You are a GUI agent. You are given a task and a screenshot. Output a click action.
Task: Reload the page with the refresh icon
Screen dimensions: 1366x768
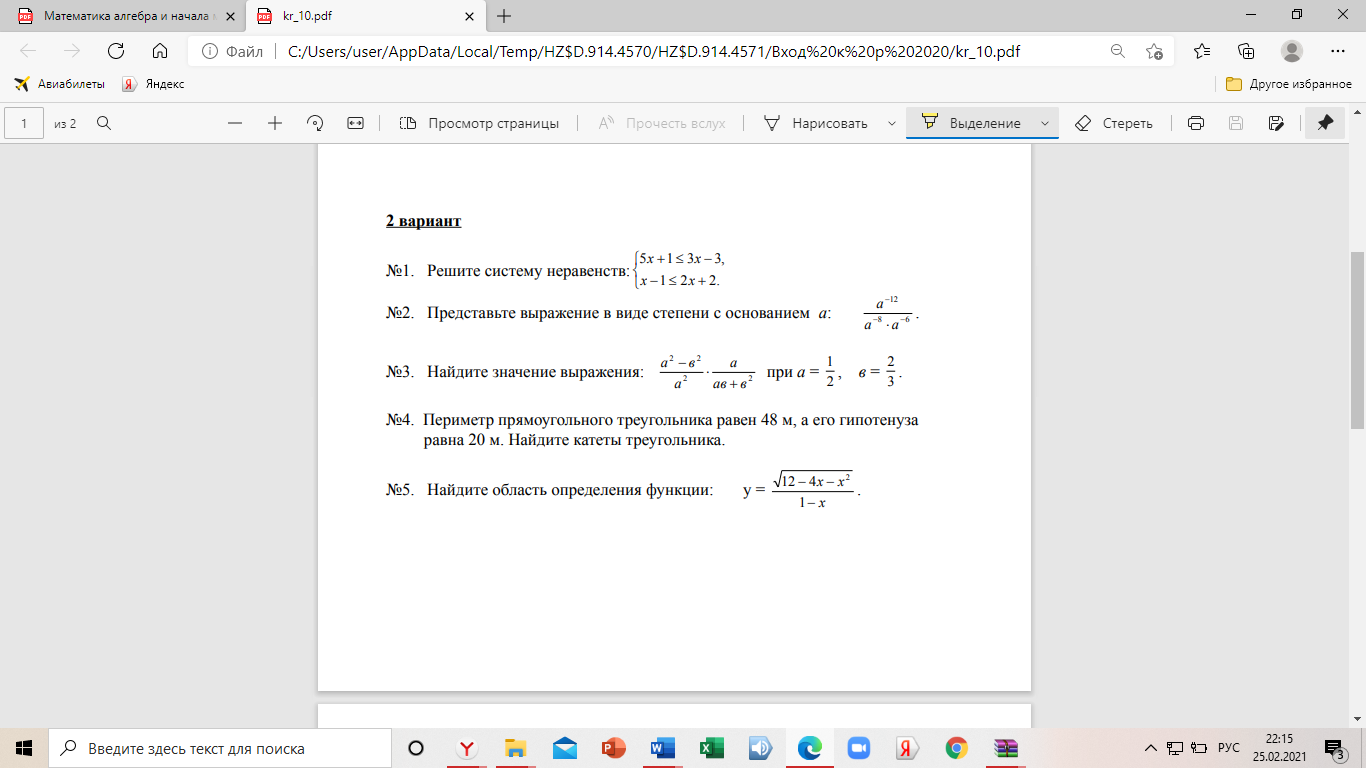click(115, 51)
